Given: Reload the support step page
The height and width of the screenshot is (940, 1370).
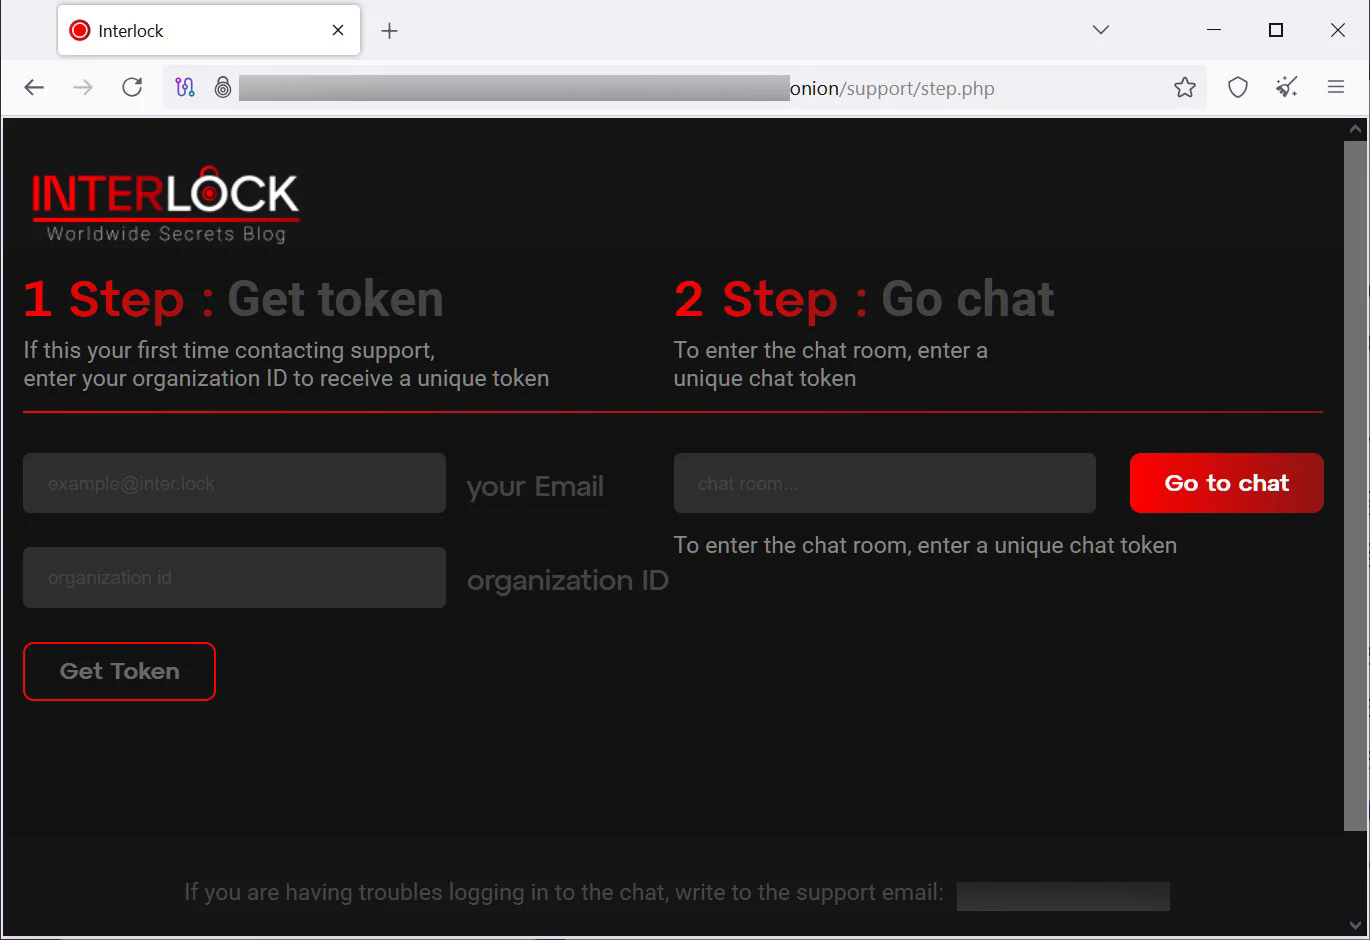Looking at the screenshot, I should pos(132,87).
